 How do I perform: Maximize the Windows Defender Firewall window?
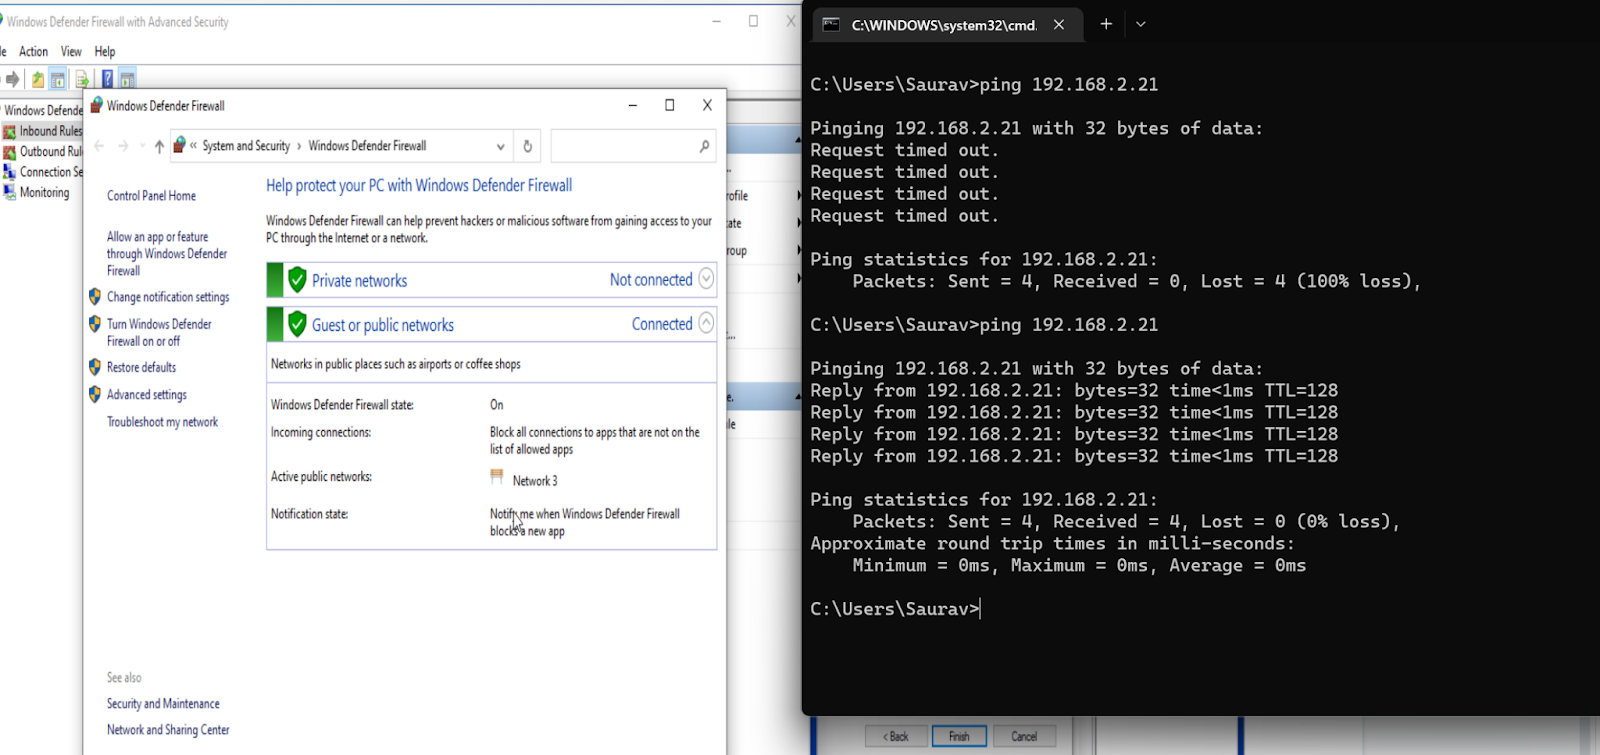(x=670, y=105)
